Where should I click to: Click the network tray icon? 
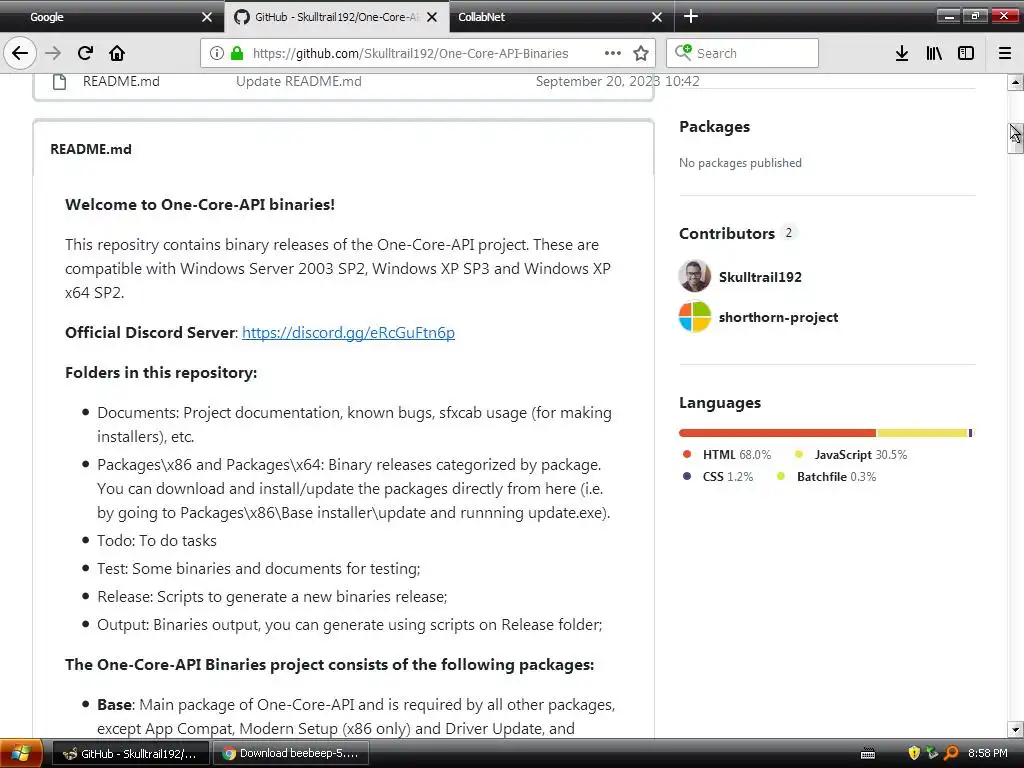[932, 753]
